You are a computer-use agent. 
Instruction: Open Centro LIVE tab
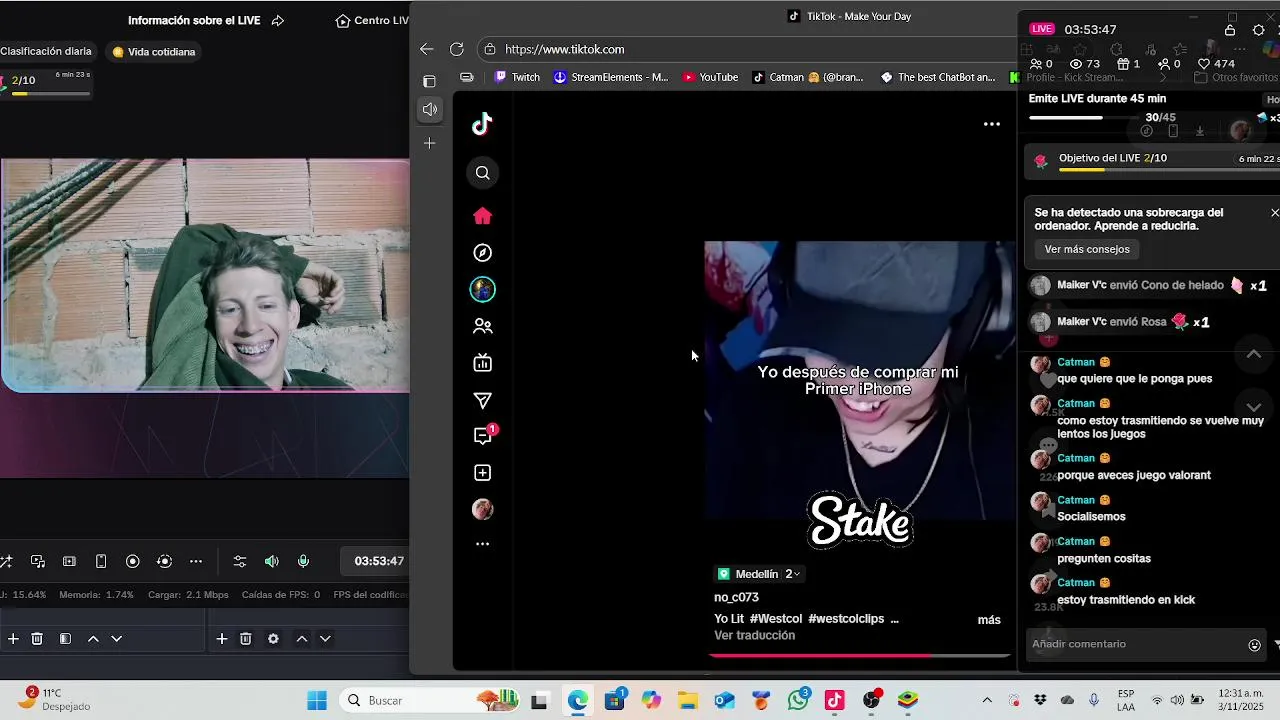coord(372,20)
